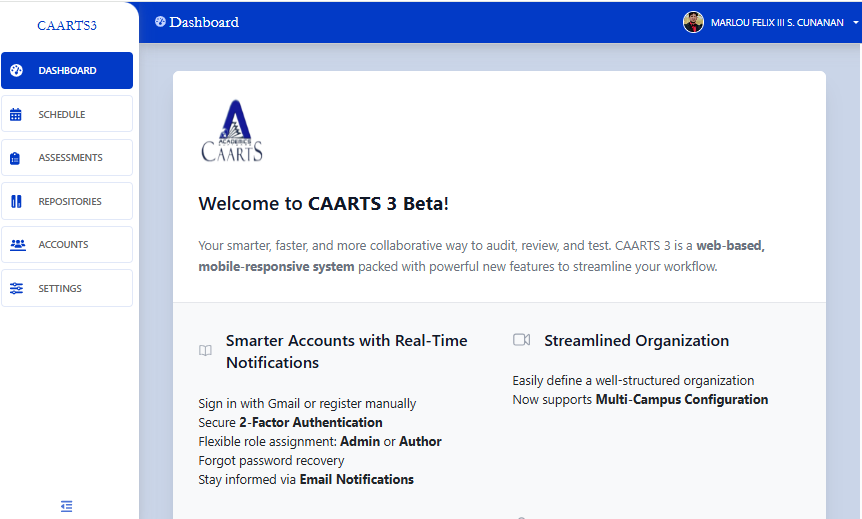The width and height of the screenshot is (862, 519).
Task: Click the Accounts people icon
Action: click(x=17, y=245)
